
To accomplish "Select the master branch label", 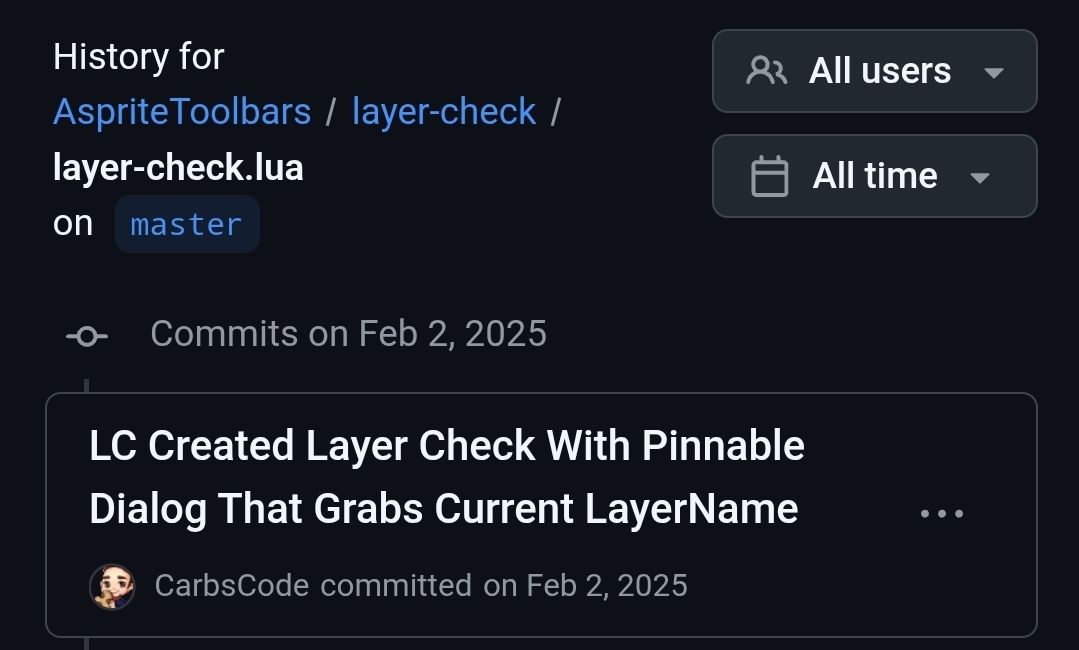I will tap(187, 224).
